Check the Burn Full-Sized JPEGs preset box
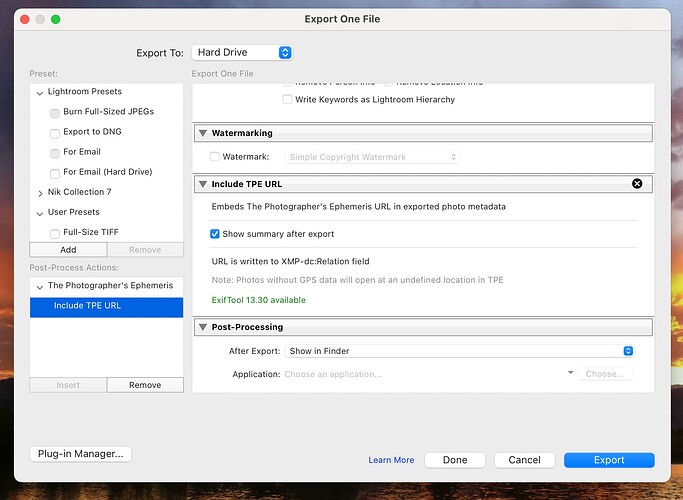Screen dimensions: 683x500 pyautogui.click(x=55, y=113)
